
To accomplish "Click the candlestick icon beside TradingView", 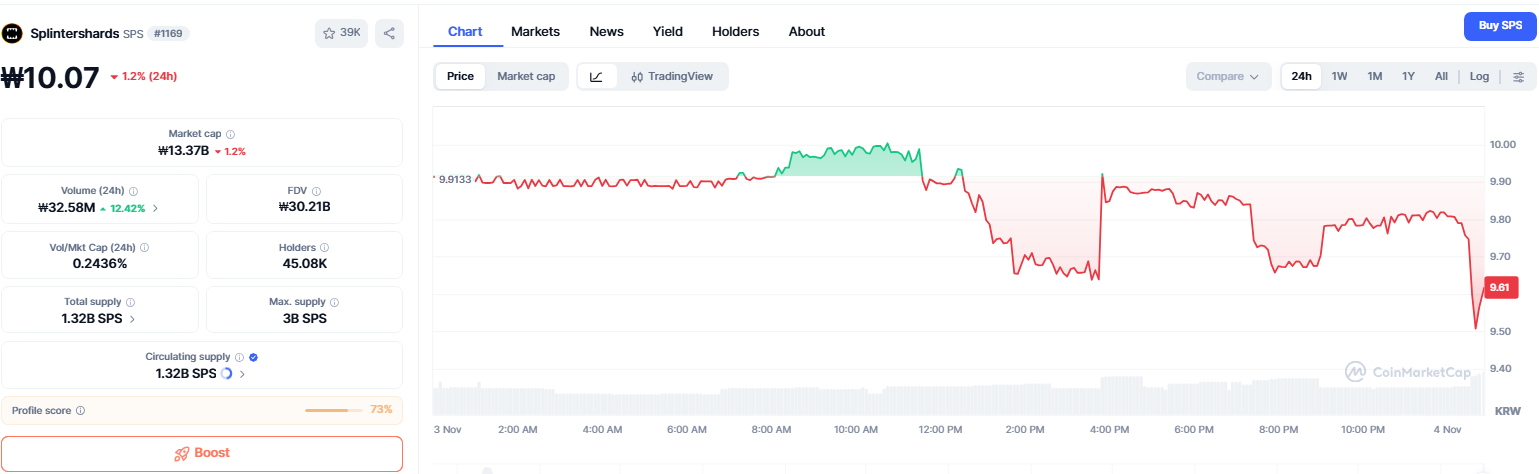I will pos(637,77).
